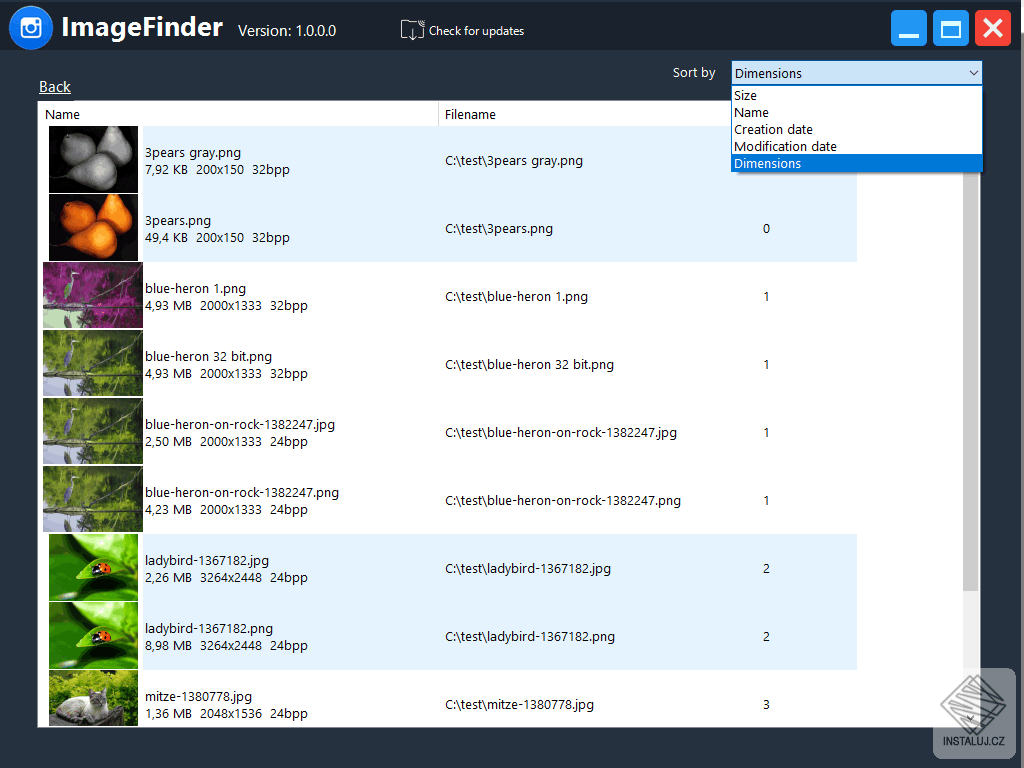The width and height of the screenshot is (1024, 768).
Task: Click path 'C:\test\ladybird-1367182.png'
Action: 530,636
